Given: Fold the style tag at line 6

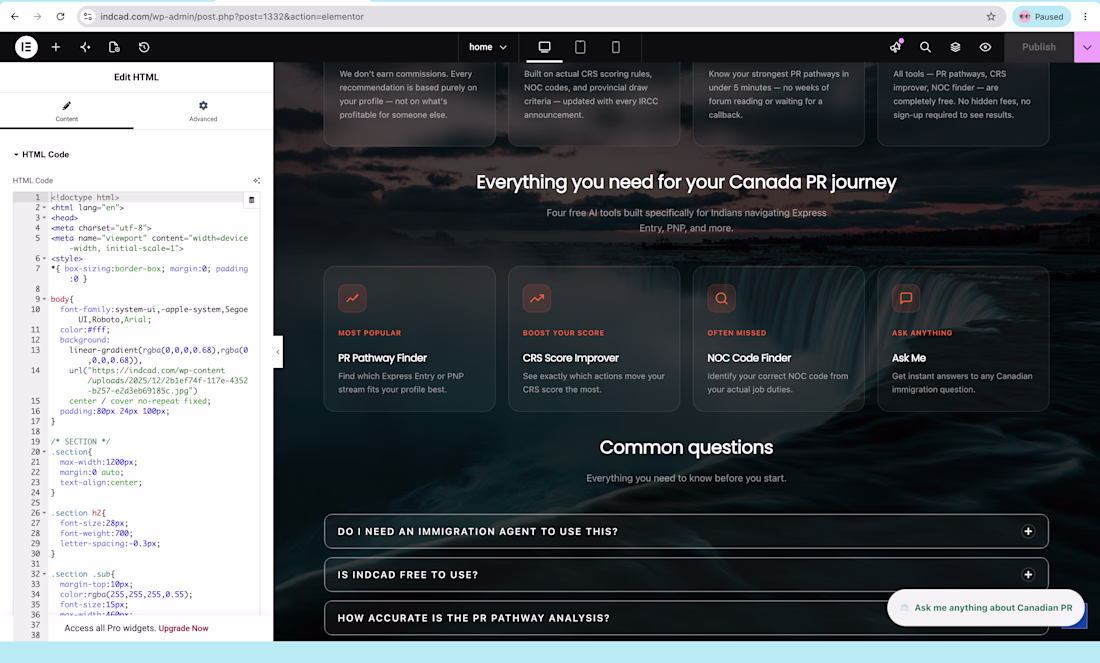Looking at the screenshot, I should [x=44, y=258].
